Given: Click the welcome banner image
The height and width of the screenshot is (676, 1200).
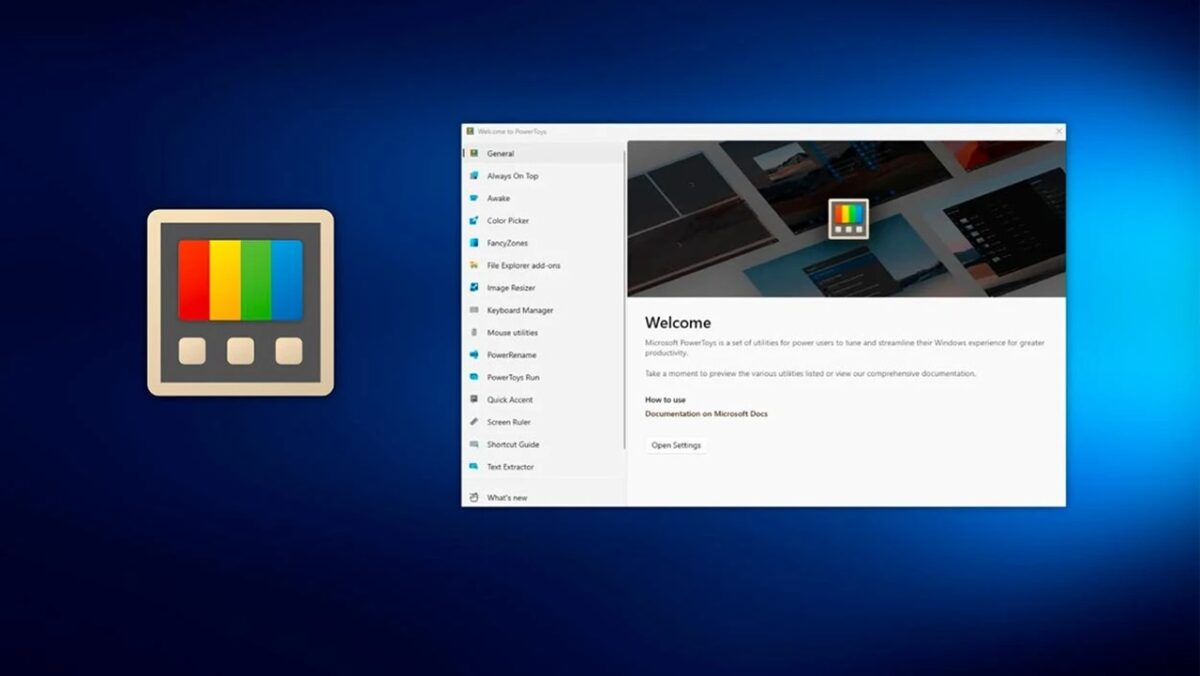Looking at the screenshot, I should 847,218.
